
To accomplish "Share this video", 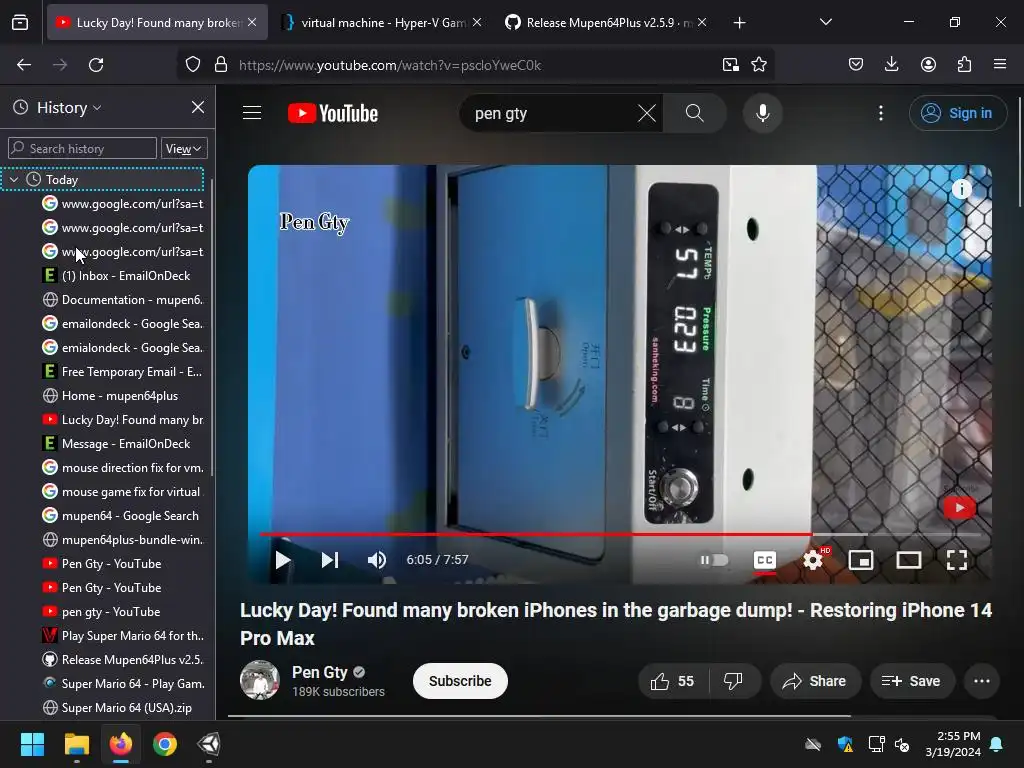I will pos(814,681).
